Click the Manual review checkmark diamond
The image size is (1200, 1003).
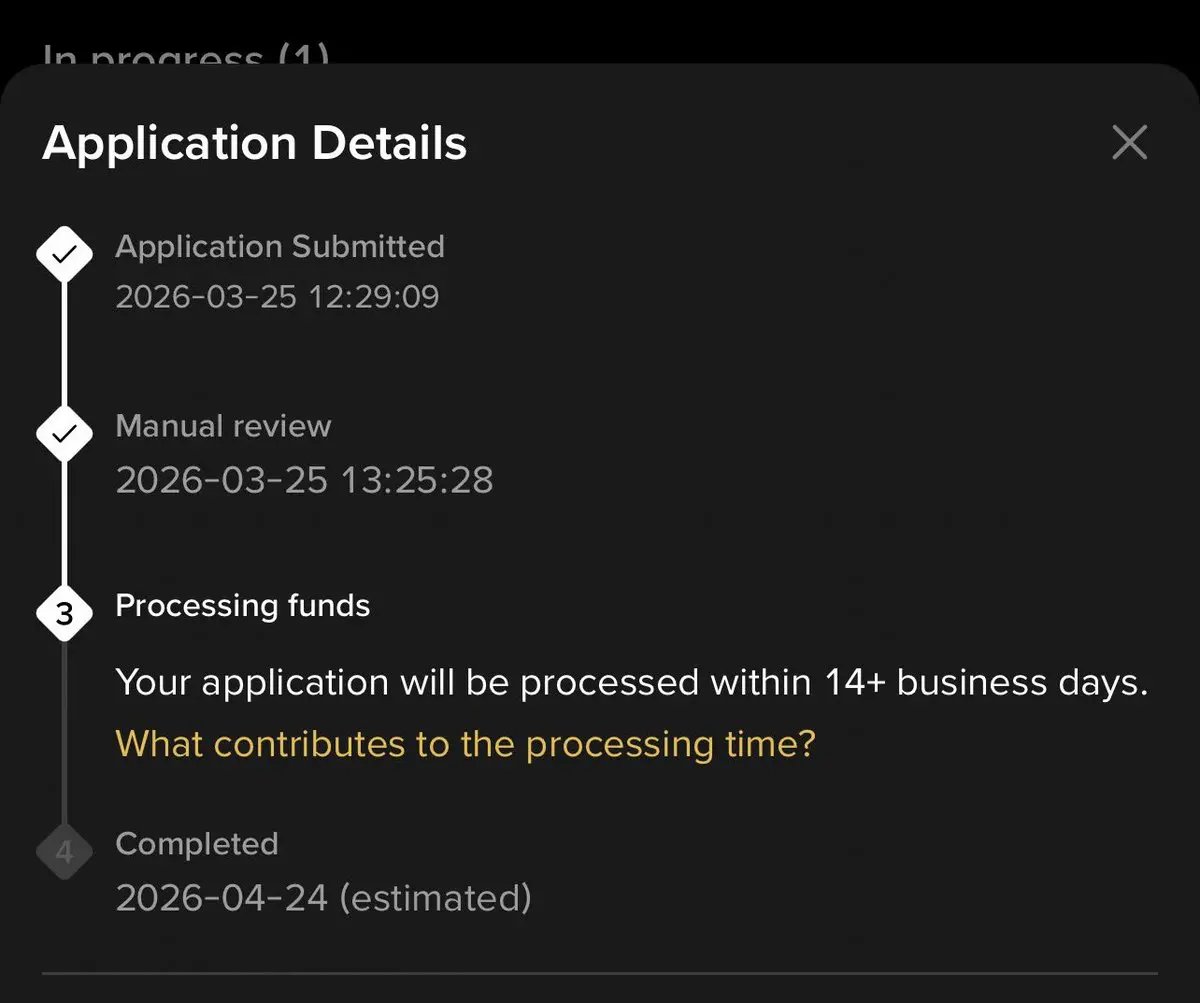[x=64, y=435]
